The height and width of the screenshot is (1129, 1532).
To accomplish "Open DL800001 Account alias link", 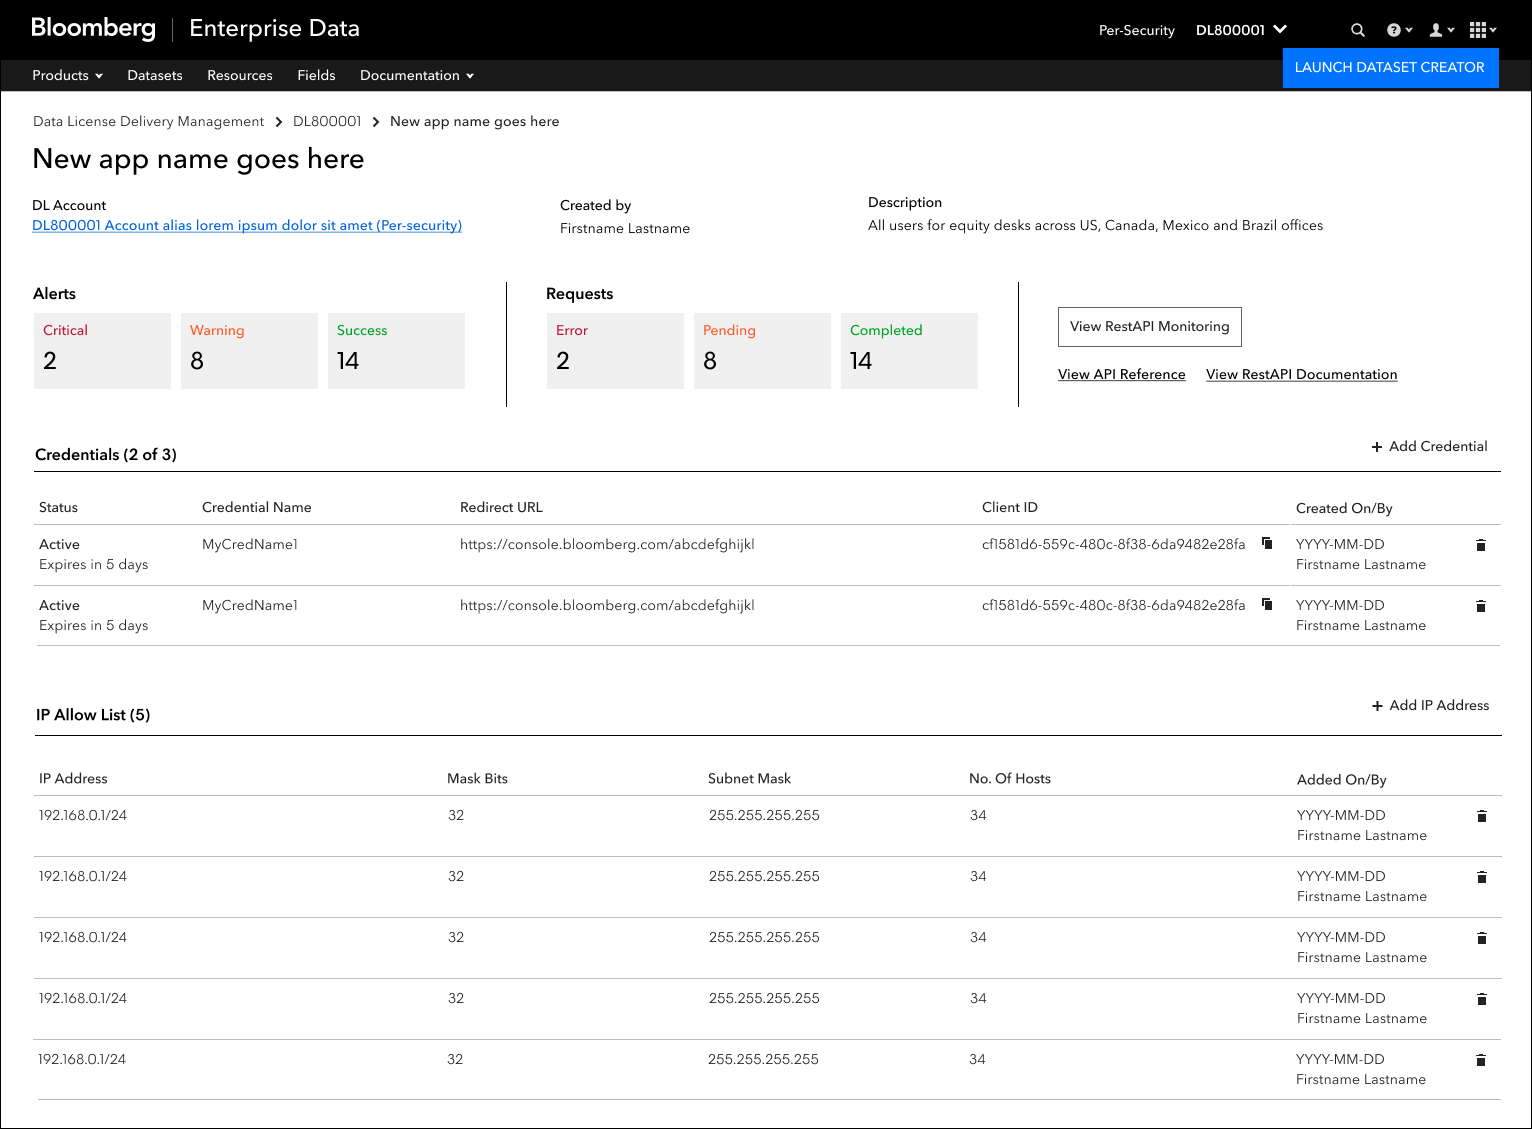I will pos(247,225).
